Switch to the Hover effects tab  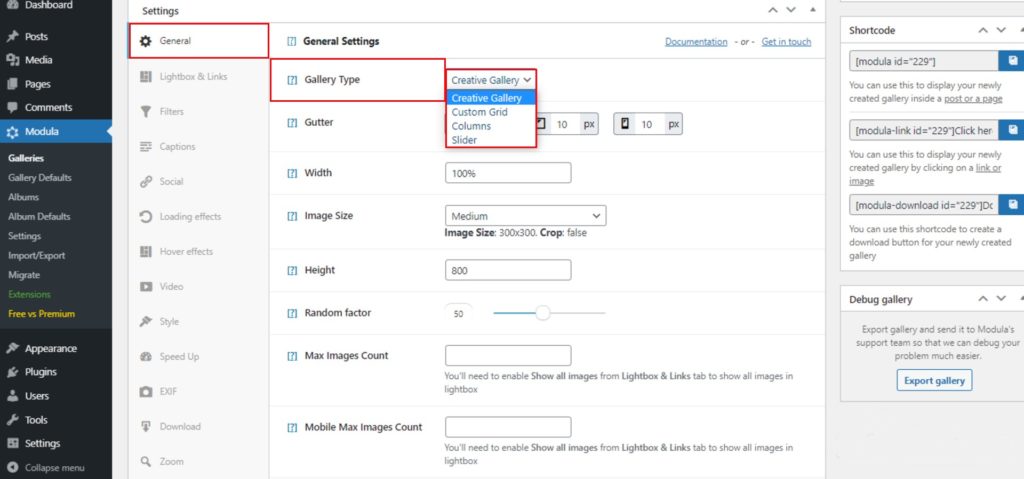coord(186,252)
